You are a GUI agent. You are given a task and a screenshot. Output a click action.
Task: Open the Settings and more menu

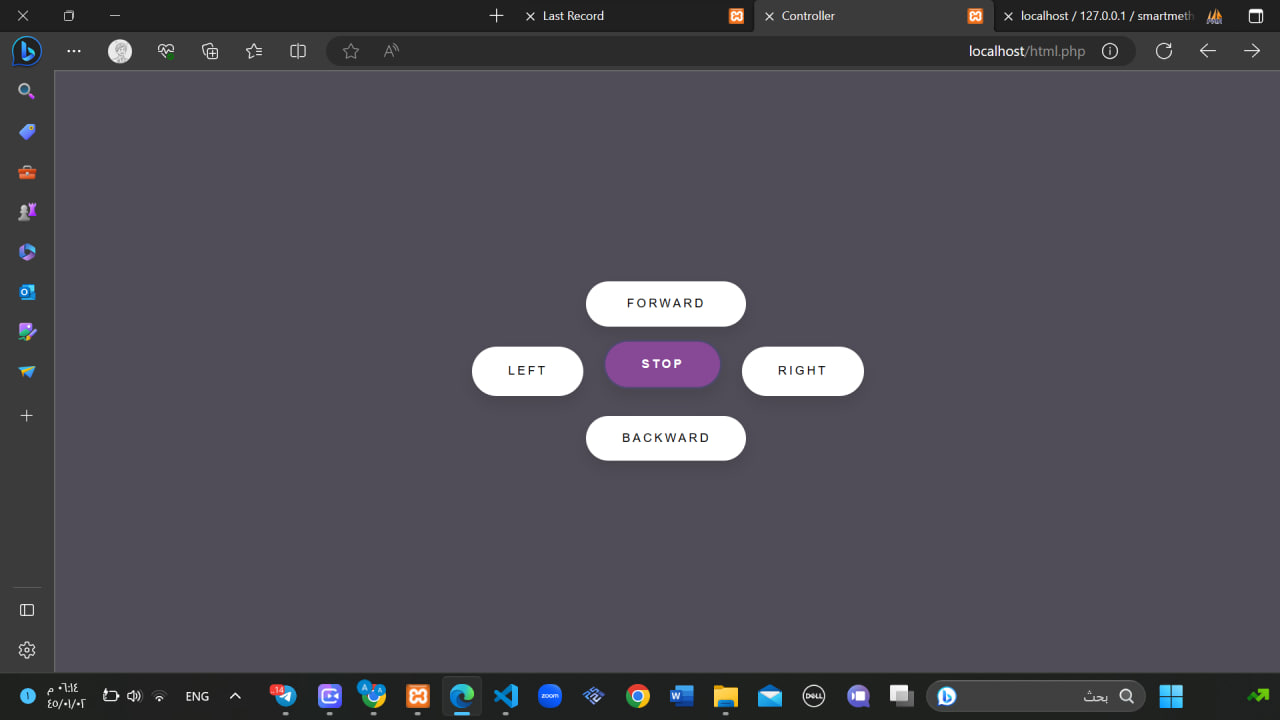pos(73,51)
